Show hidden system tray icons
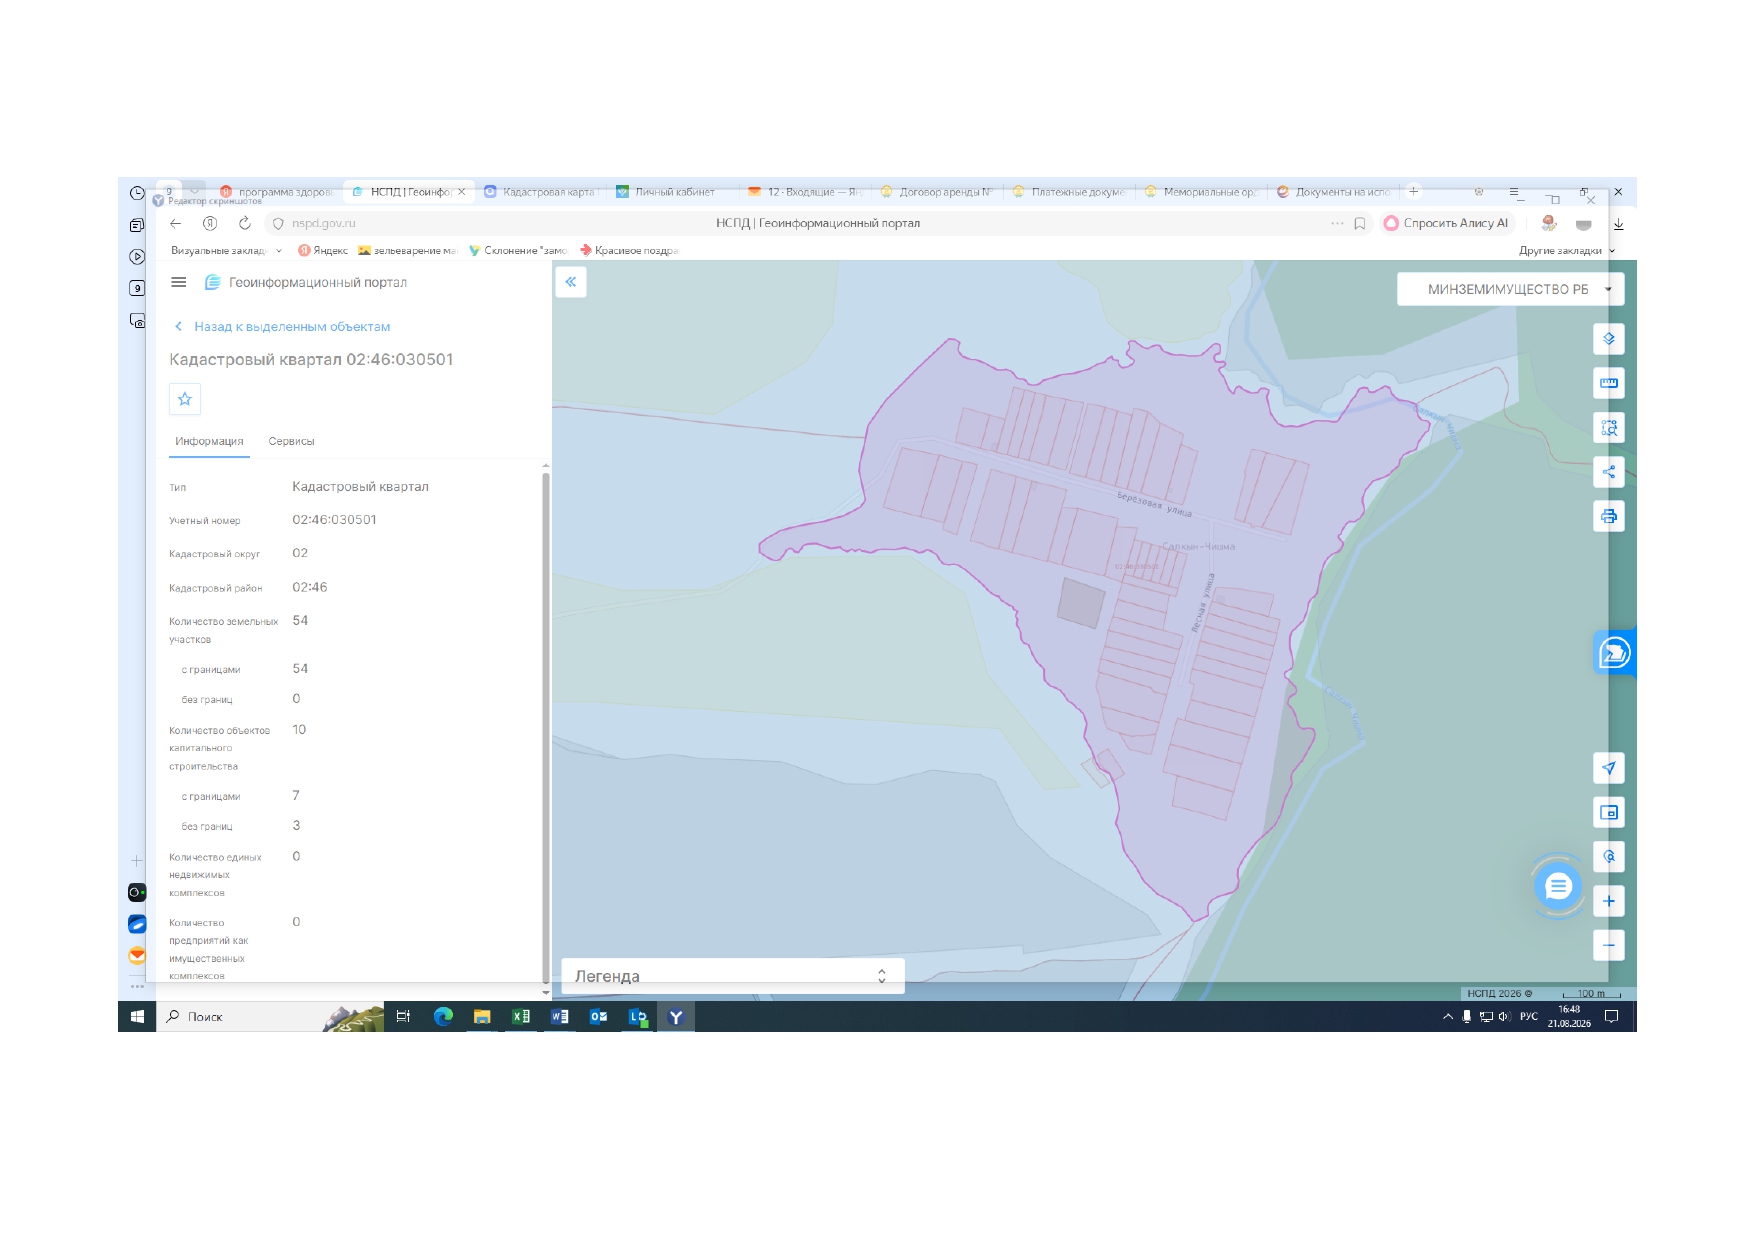 (1447, 1017)
